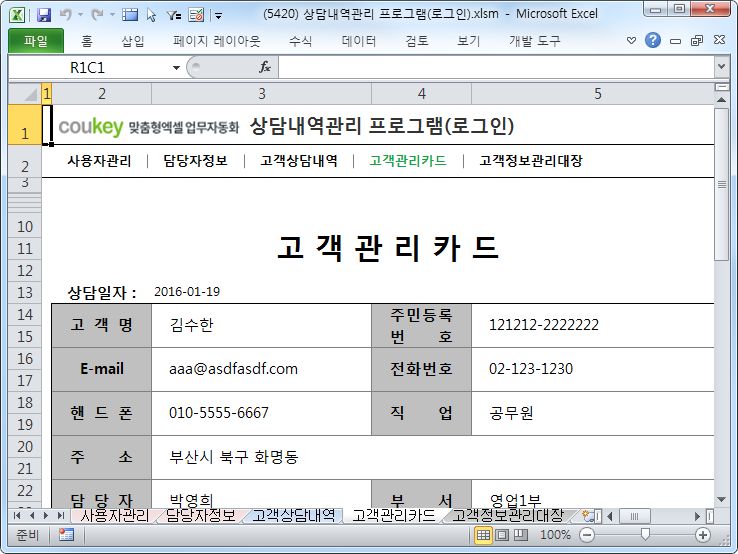Screen dimensions: 738x554
Task: Click the macro record icon in status bar
Action: click(x=66, y=535)
